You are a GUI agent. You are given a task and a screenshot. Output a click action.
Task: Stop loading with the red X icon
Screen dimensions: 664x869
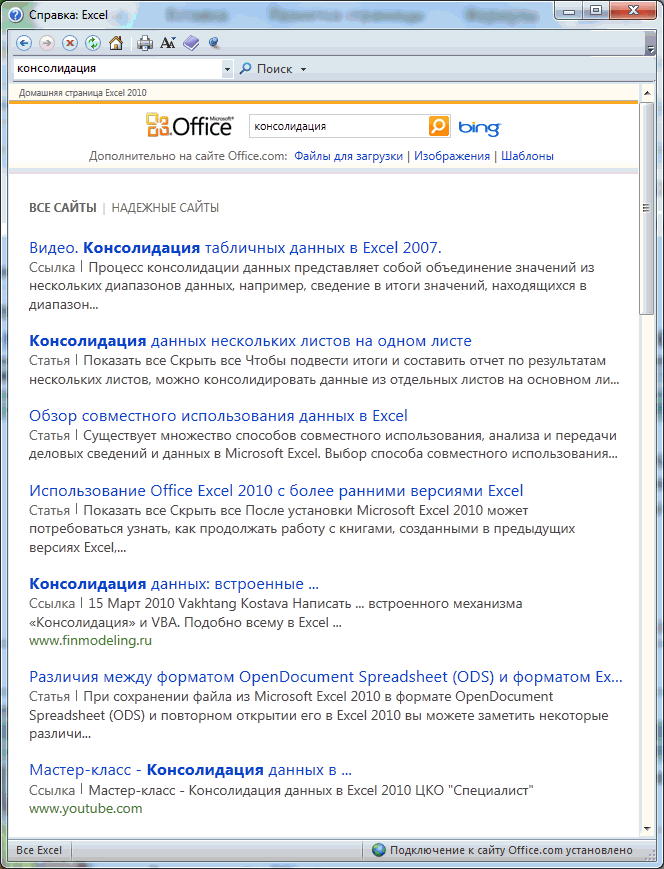click(x=70, y=43)
